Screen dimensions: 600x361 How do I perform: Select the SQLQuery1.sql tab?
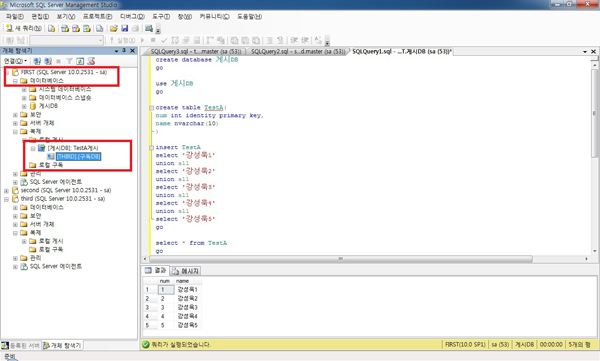(401, 52)
